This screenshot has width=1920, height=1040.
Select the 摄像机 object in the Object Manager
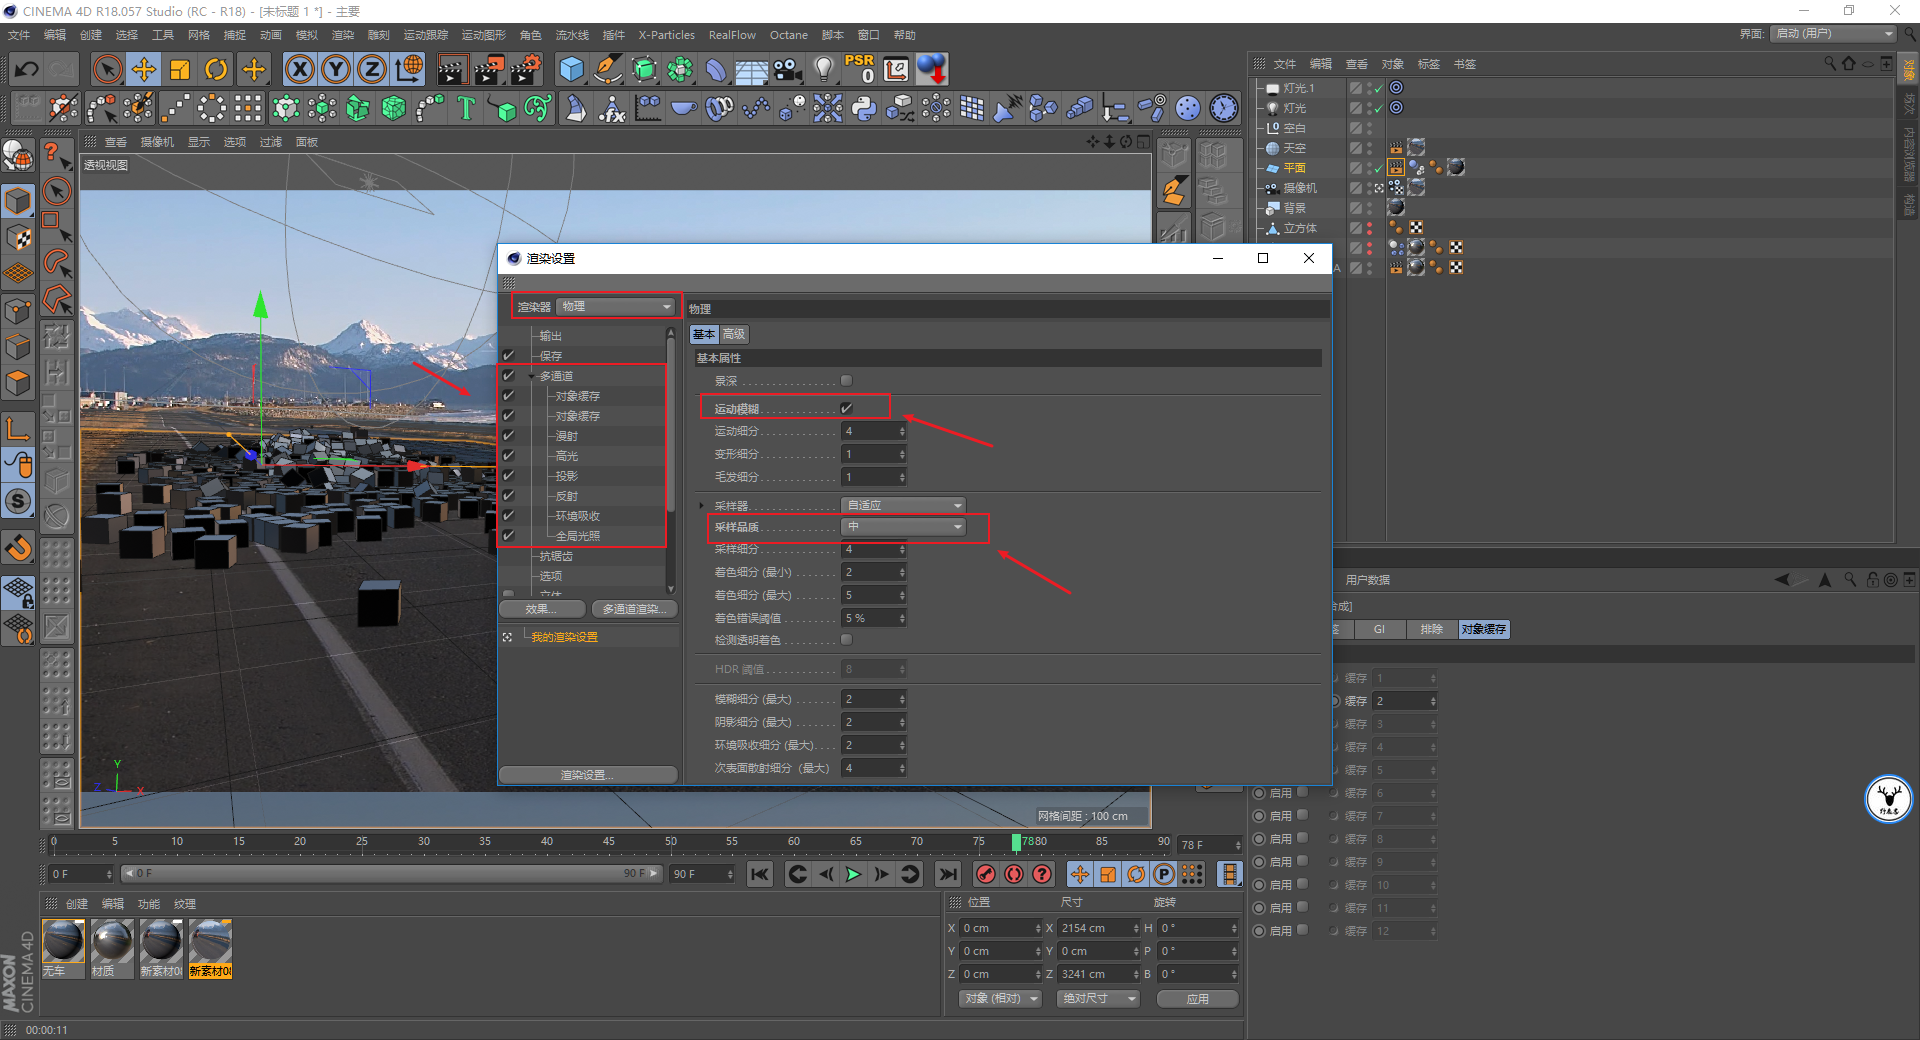pos(1300,188)
